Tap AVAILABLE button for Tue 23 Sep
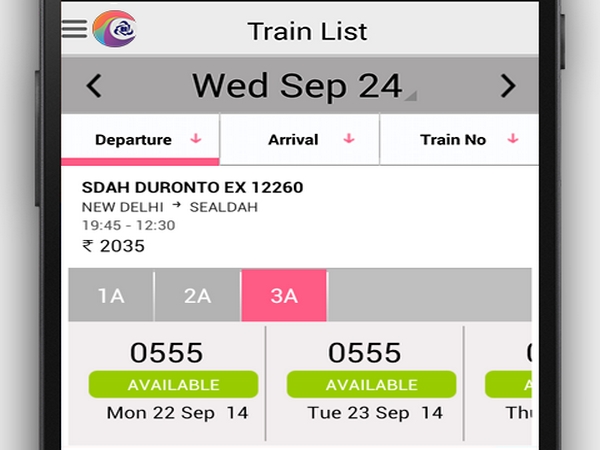The width and height of the screenshot is (600, 450). click(x=371, y=385)
